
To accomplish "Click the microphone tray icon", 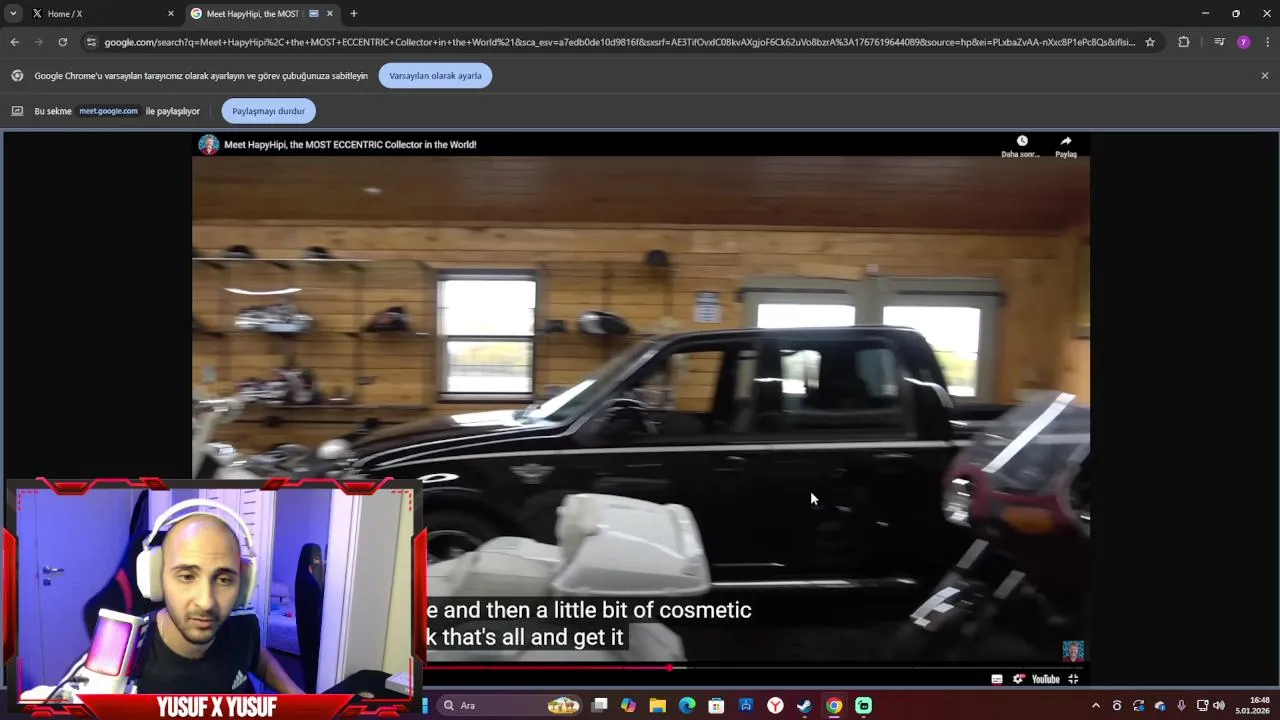I will click(x=1181, y=705).
